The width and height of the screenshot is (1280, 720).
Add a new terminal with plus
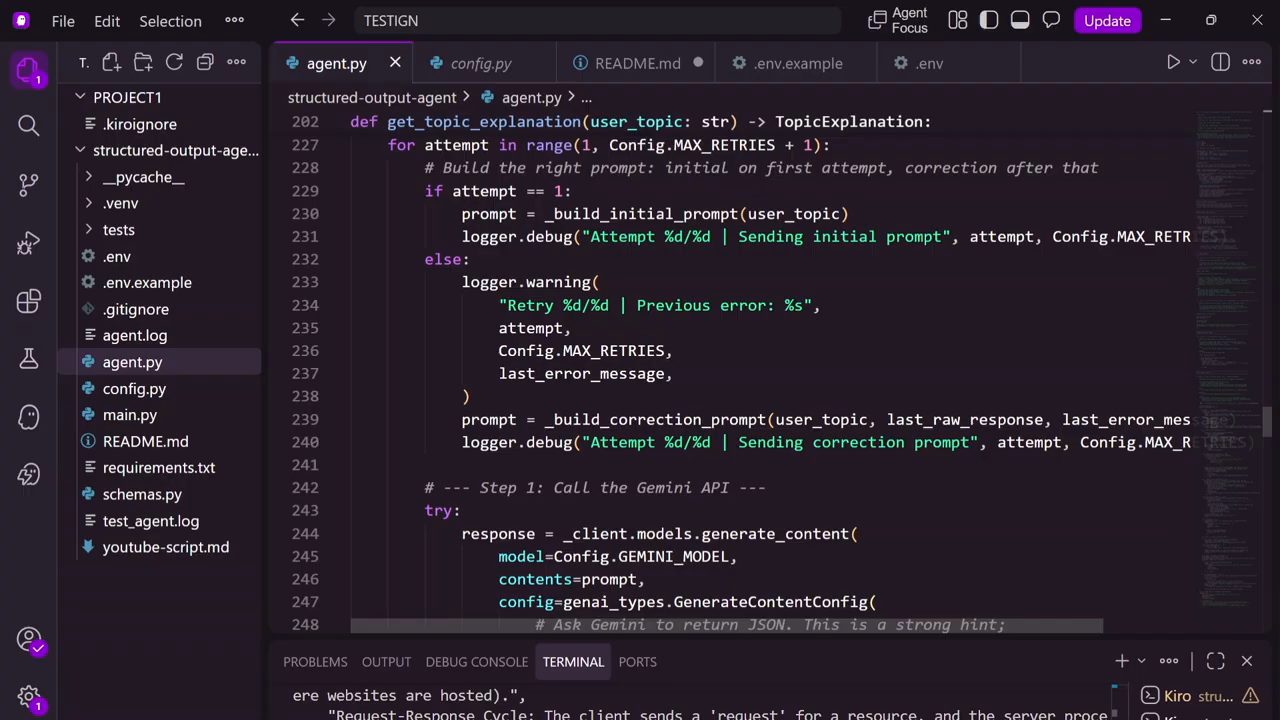[1122, 661]
